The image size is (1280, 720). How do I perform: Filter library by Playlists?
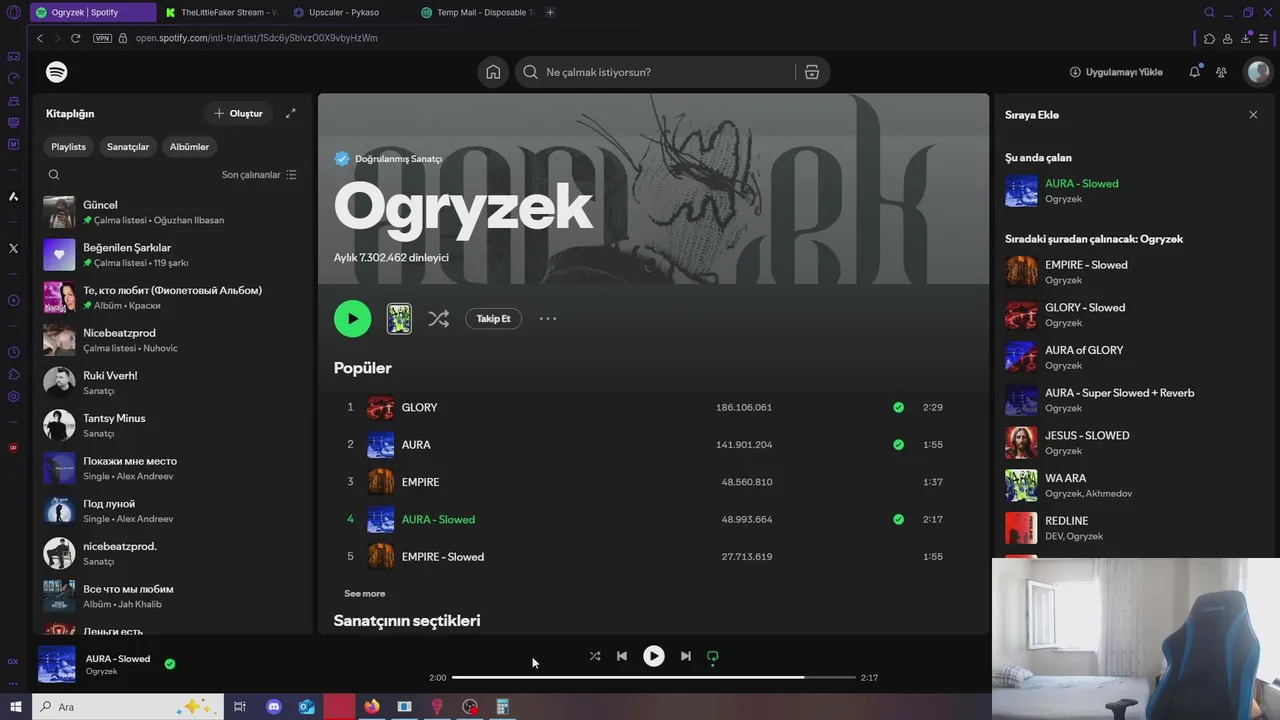(x=69, y=147)
